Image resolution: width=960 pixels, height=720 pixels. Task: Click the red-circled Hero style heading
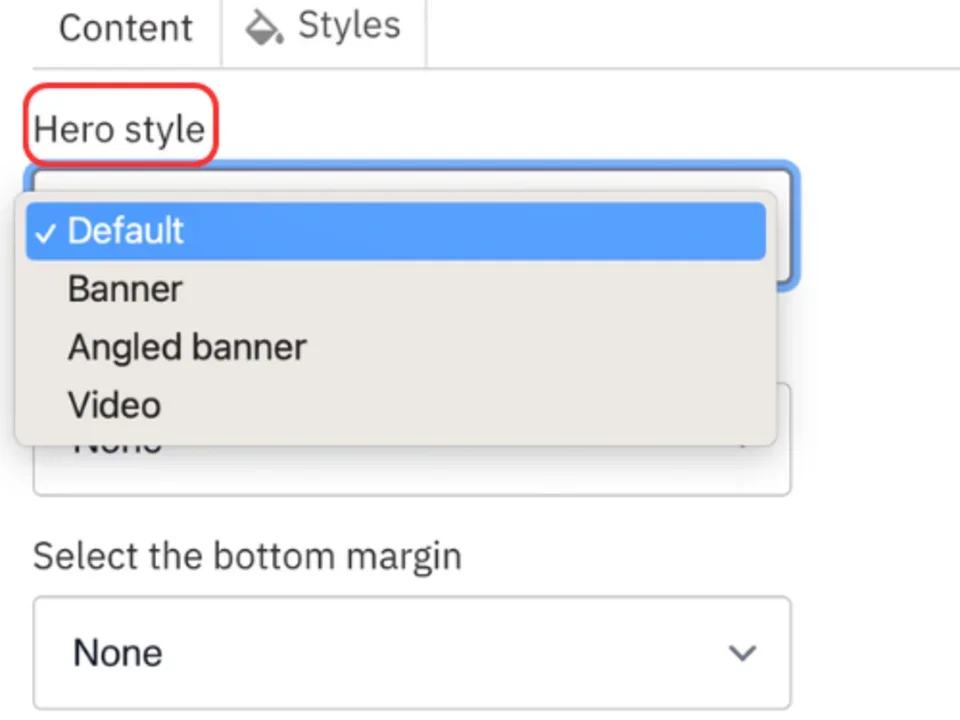(120, 128)
